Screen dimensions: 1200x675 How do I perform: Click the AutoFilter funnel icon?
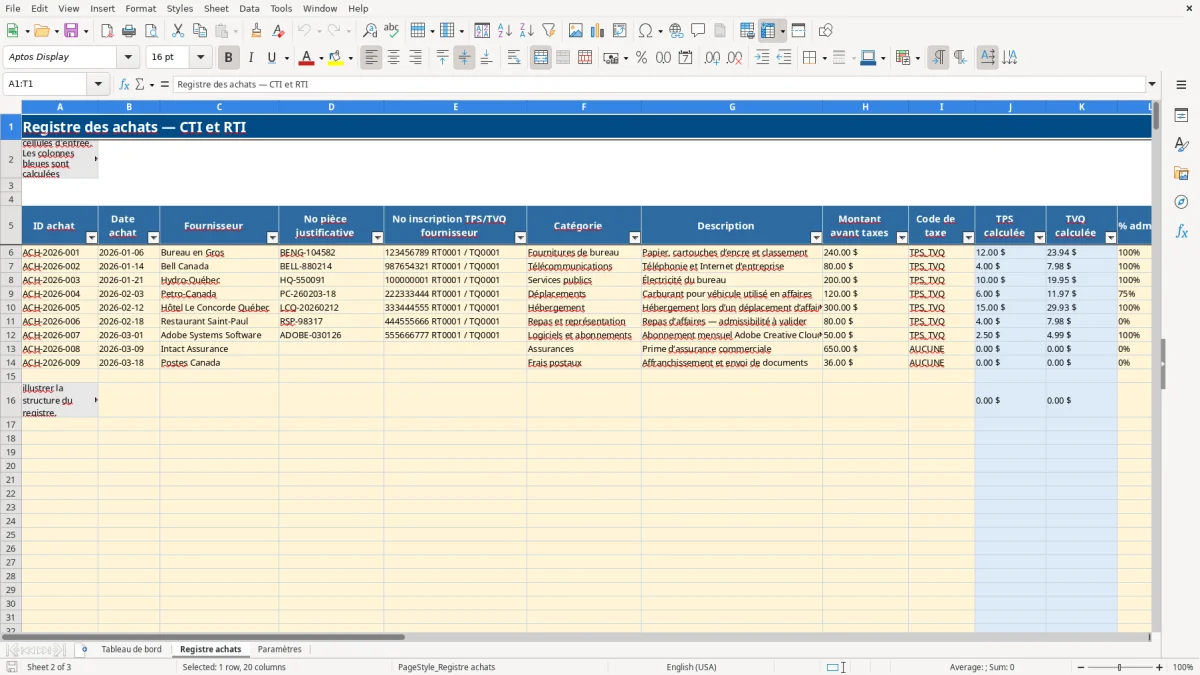pyautogui.click(x=549, y=31)
